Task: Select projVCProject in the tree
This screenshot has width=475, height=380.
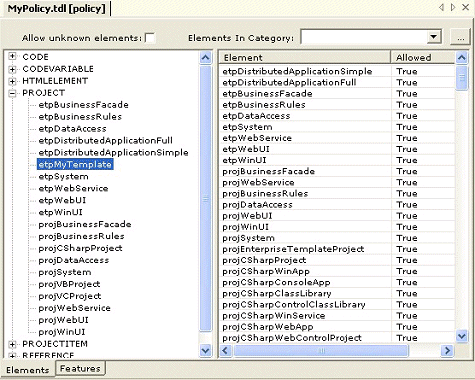Action: click(70, 296)
